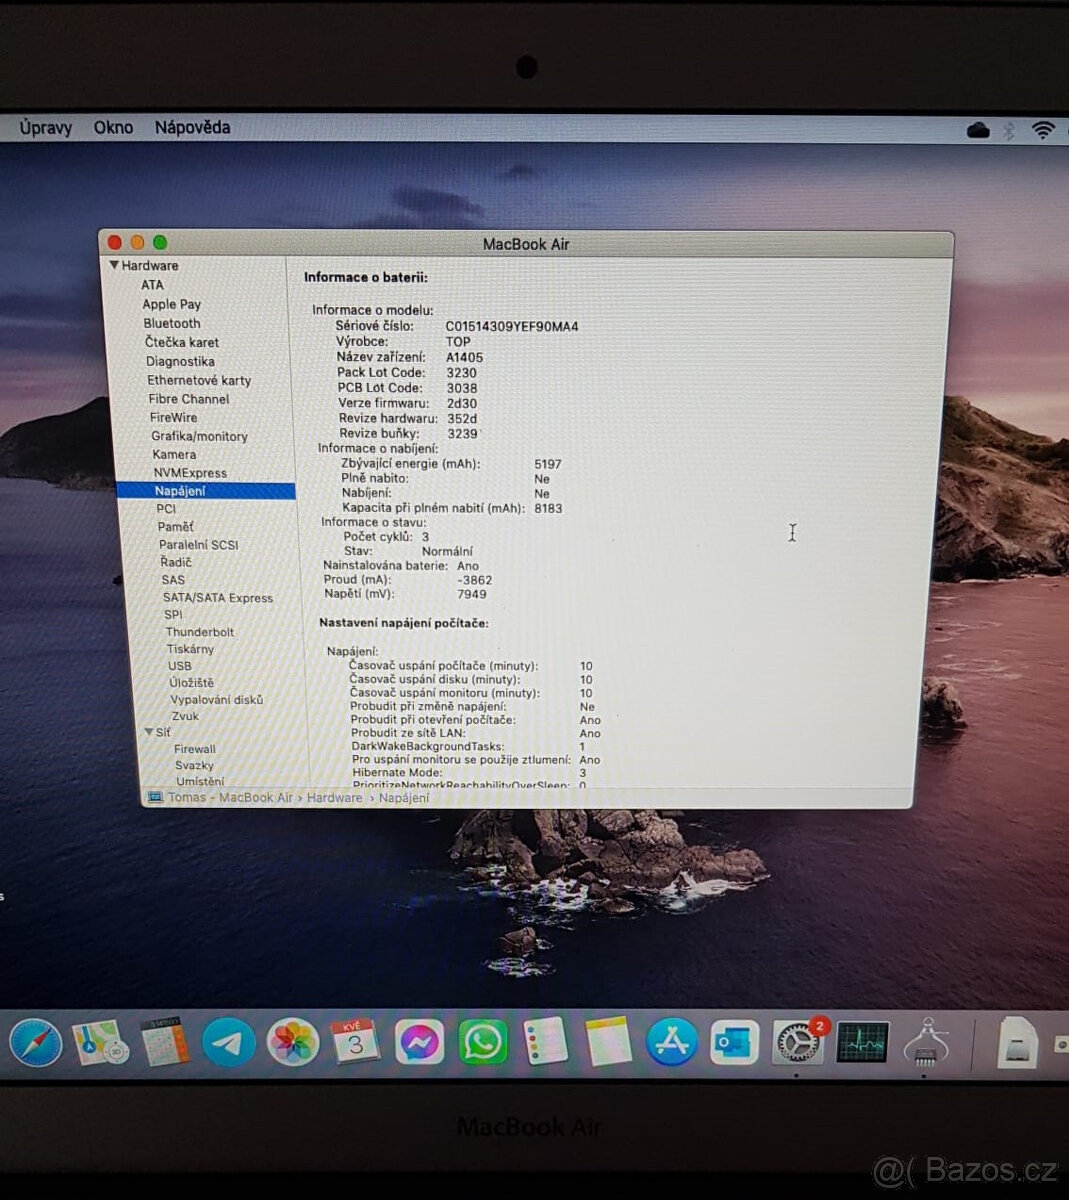This screenshot has height=1200, width=1069.
Task: Open System Preferences with the notification badge
Action: click(x=797, y=1043)
